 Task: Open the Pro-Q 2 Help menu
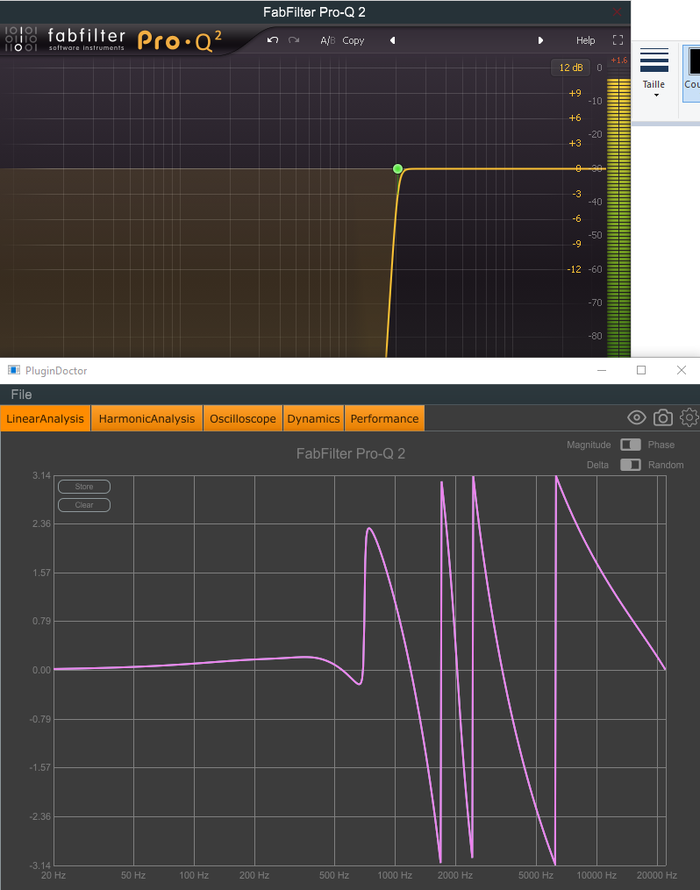[x=585, y=41]
